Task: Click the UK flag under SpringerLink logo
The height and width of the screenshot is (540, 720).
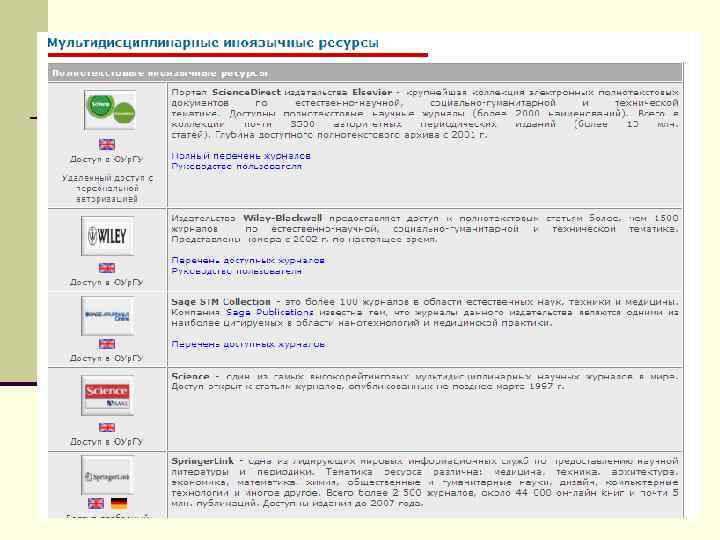Action: click(x=96, y=504)
